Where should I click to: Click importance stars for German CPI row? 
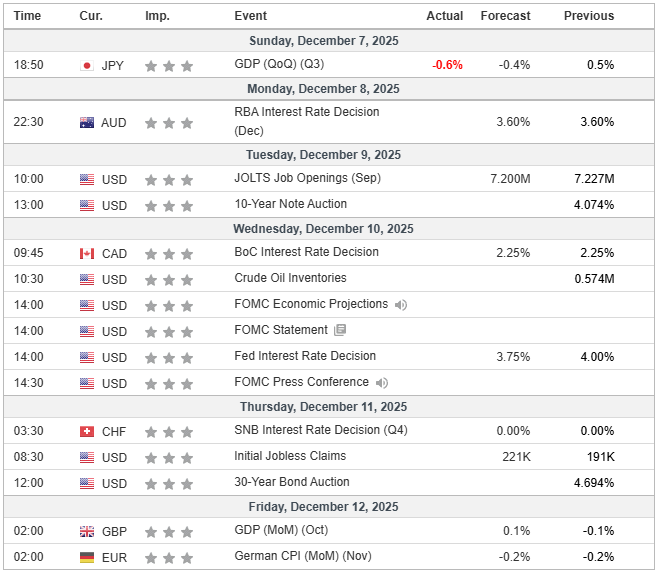pyautogui.click(x=169, y=558)
